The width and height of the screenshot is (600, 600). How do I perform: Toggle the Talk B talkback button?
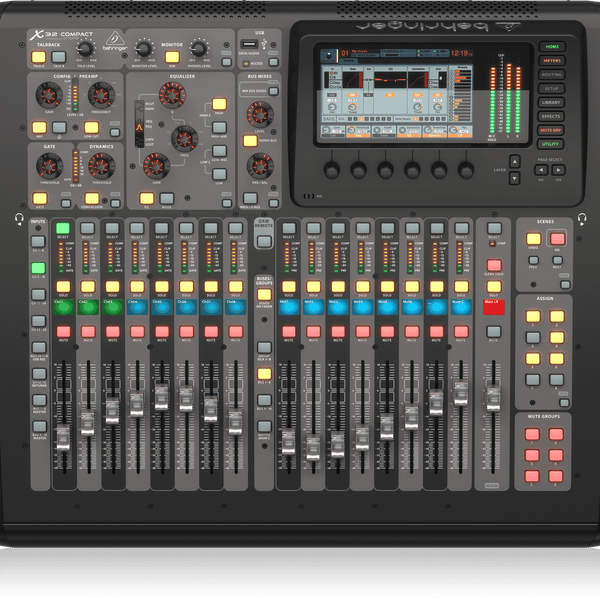(59, 57)
